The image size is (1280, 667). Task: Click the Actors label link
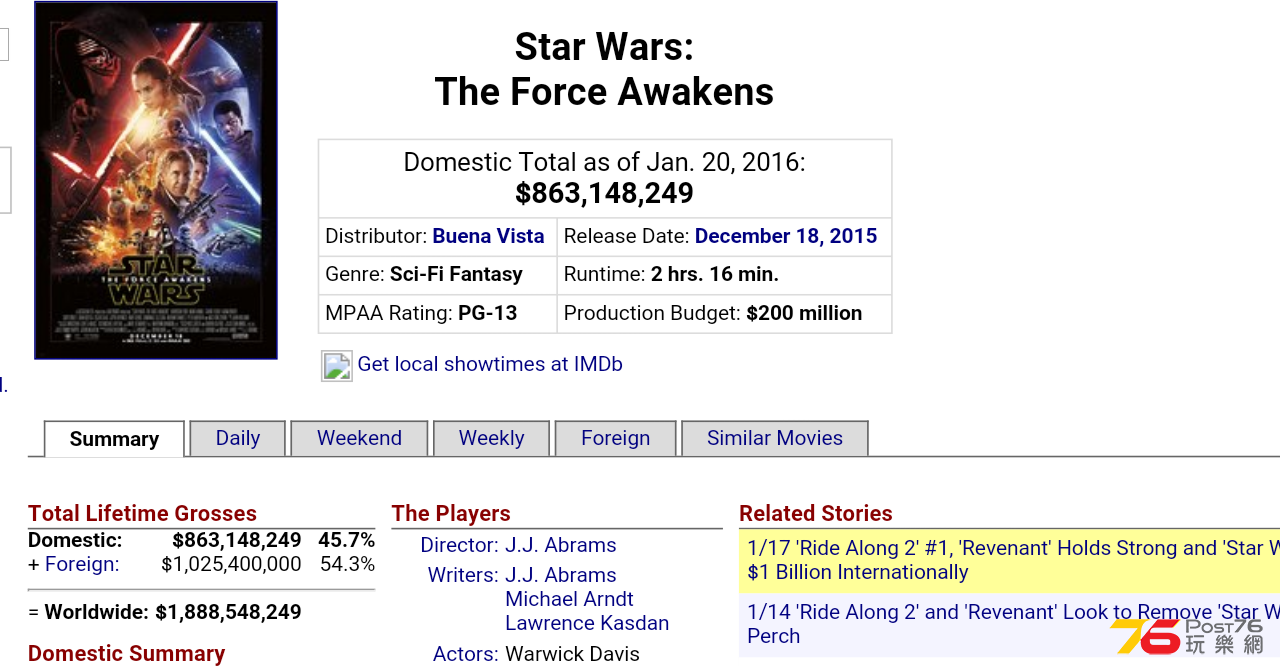click(465, 654)
